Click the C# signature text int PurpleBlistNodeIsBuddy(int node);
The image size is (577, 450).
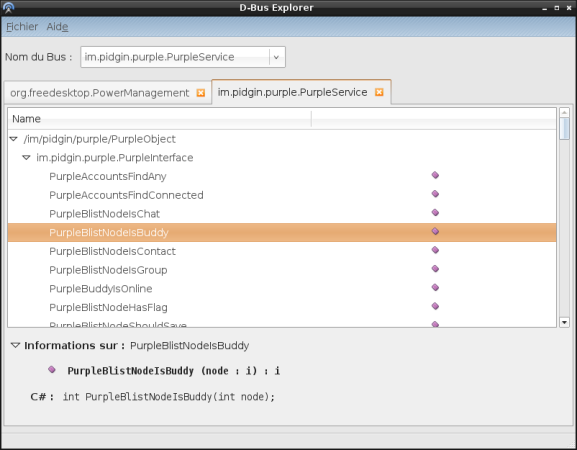click(x=169, y=397)
